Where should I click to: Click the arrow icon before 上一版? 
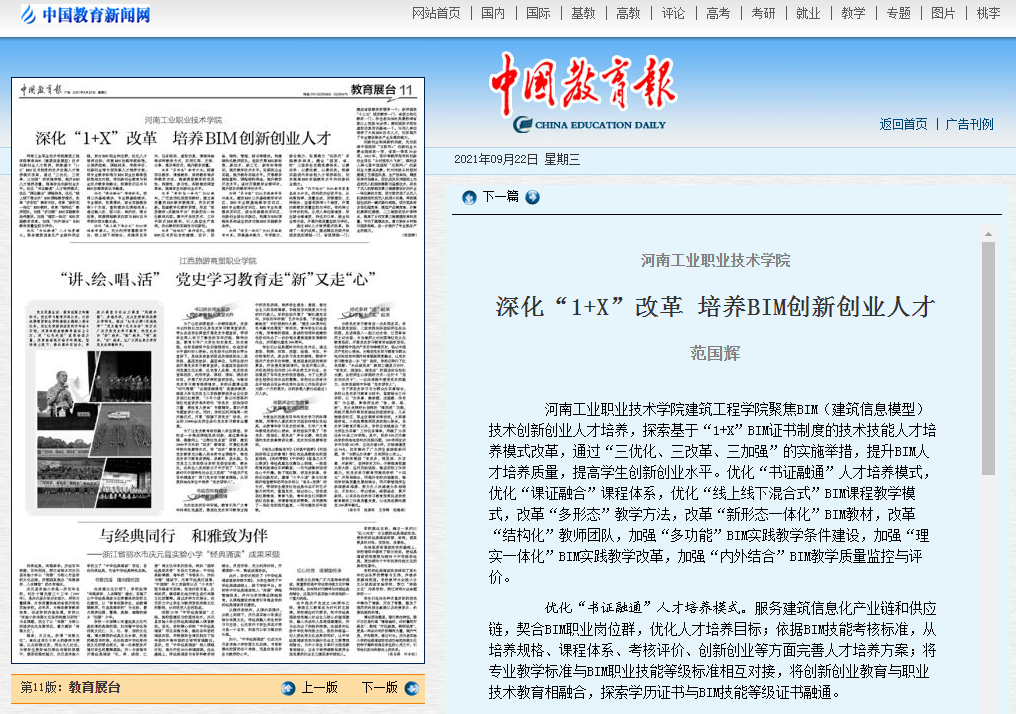[x=289, y=687]
